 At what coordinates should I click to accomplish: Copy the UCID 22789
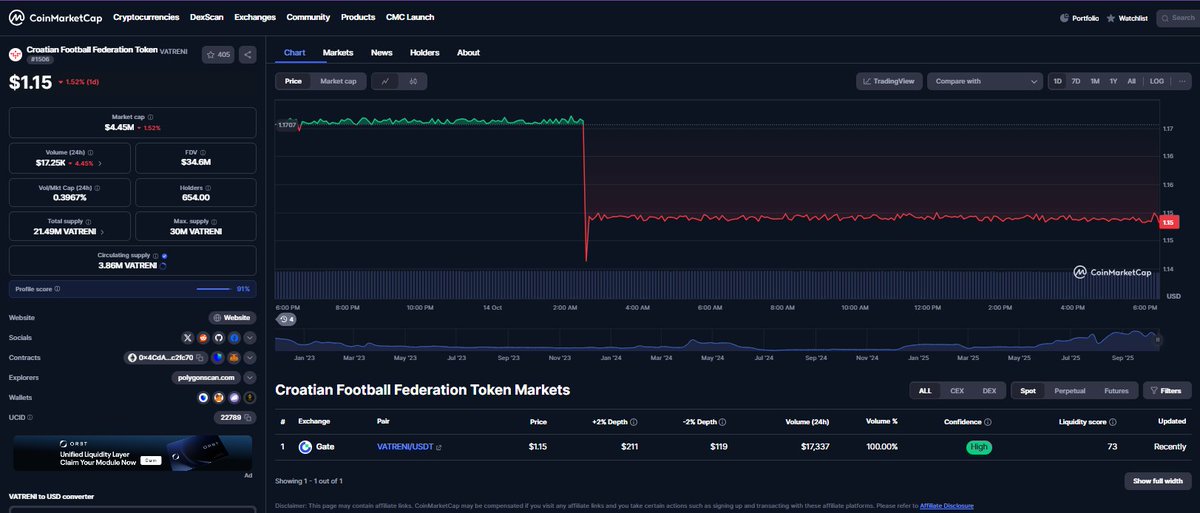(248, 417)
